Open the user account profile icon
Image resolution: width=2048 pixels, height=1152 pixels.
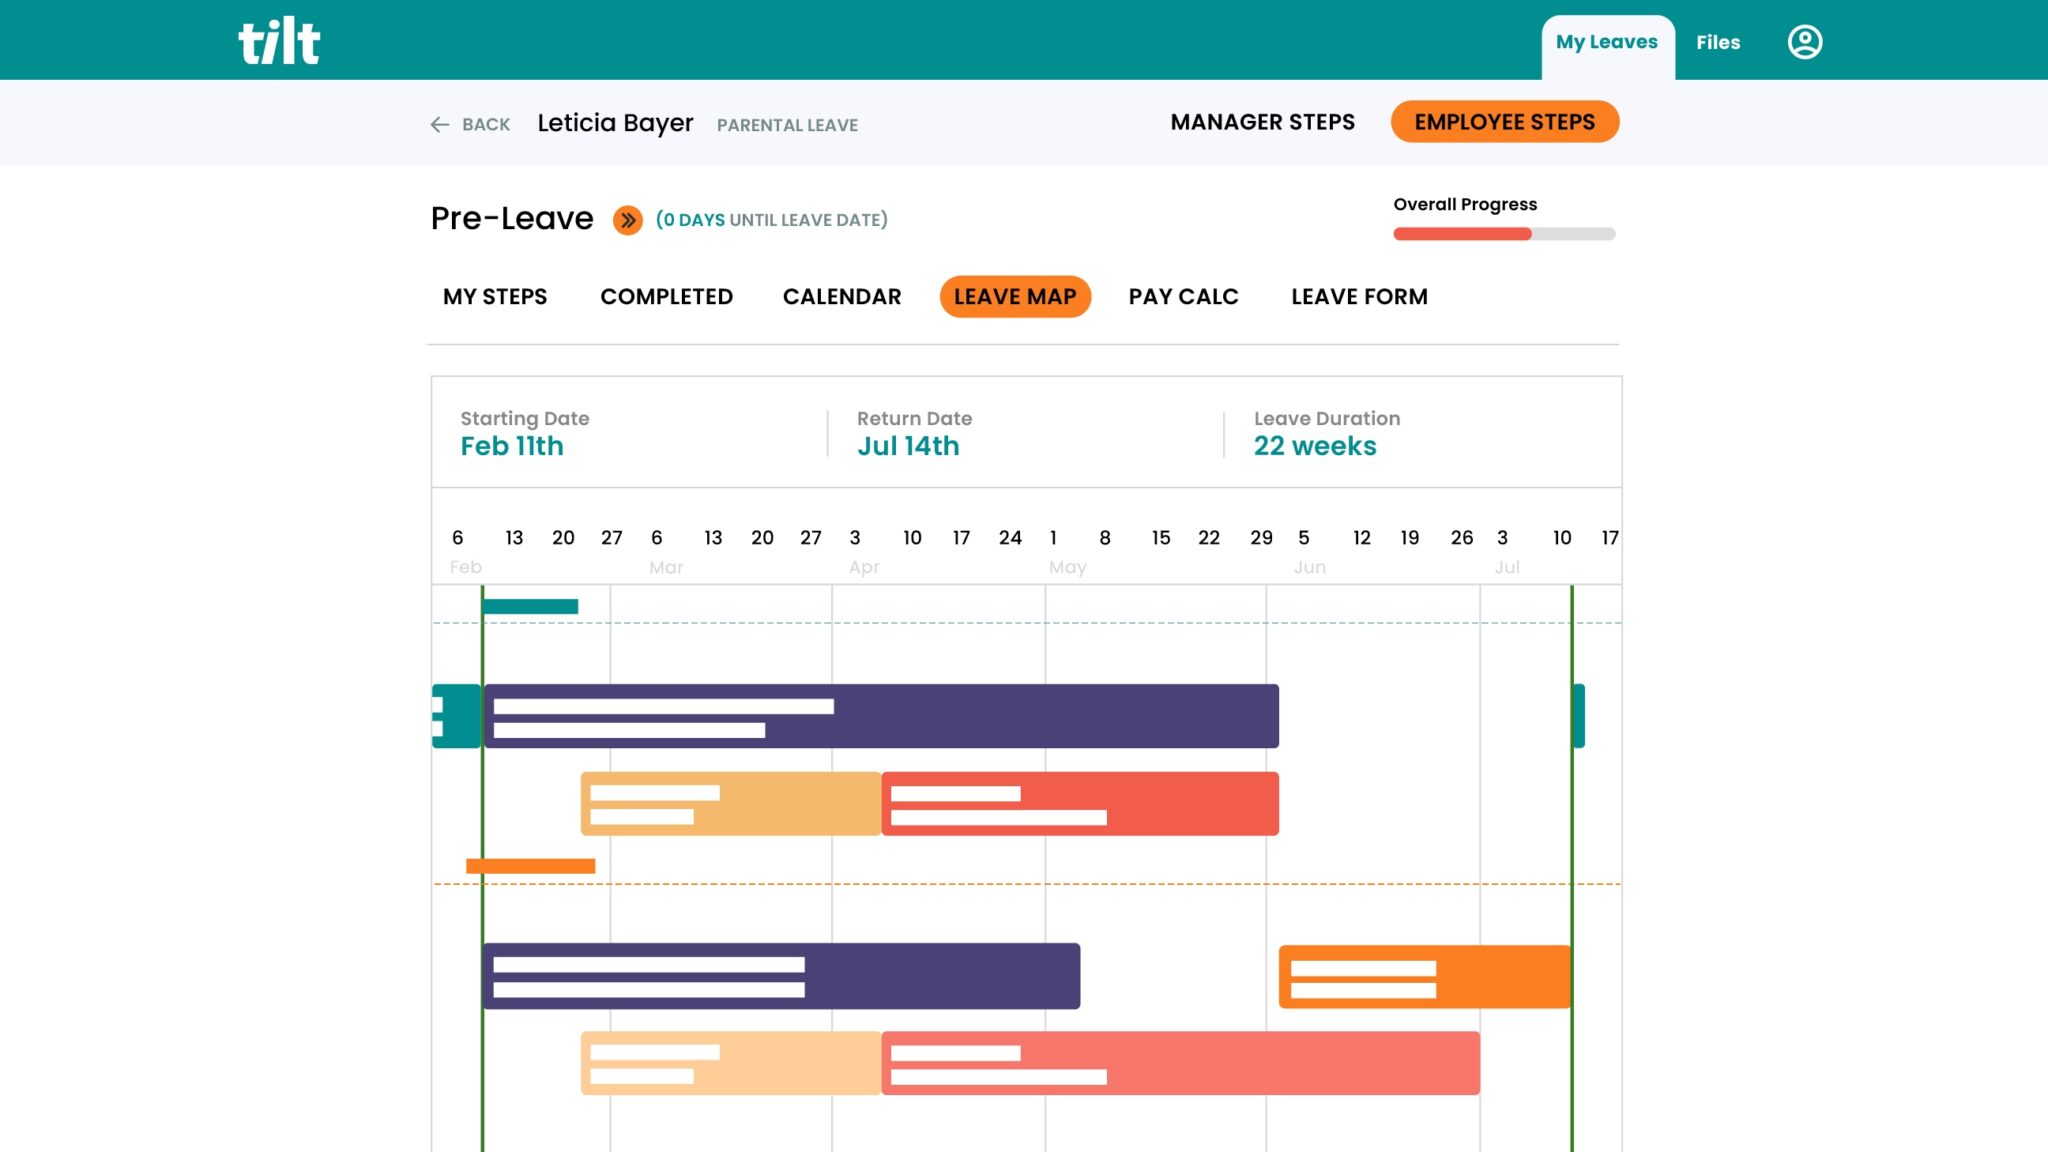[1804, 41]
